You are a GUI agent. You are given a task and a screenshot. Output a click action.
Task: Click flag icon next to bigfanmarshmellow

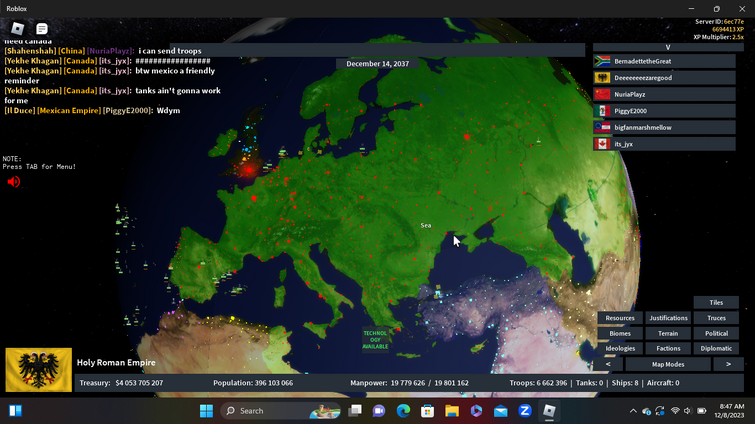tap(602, 128)
